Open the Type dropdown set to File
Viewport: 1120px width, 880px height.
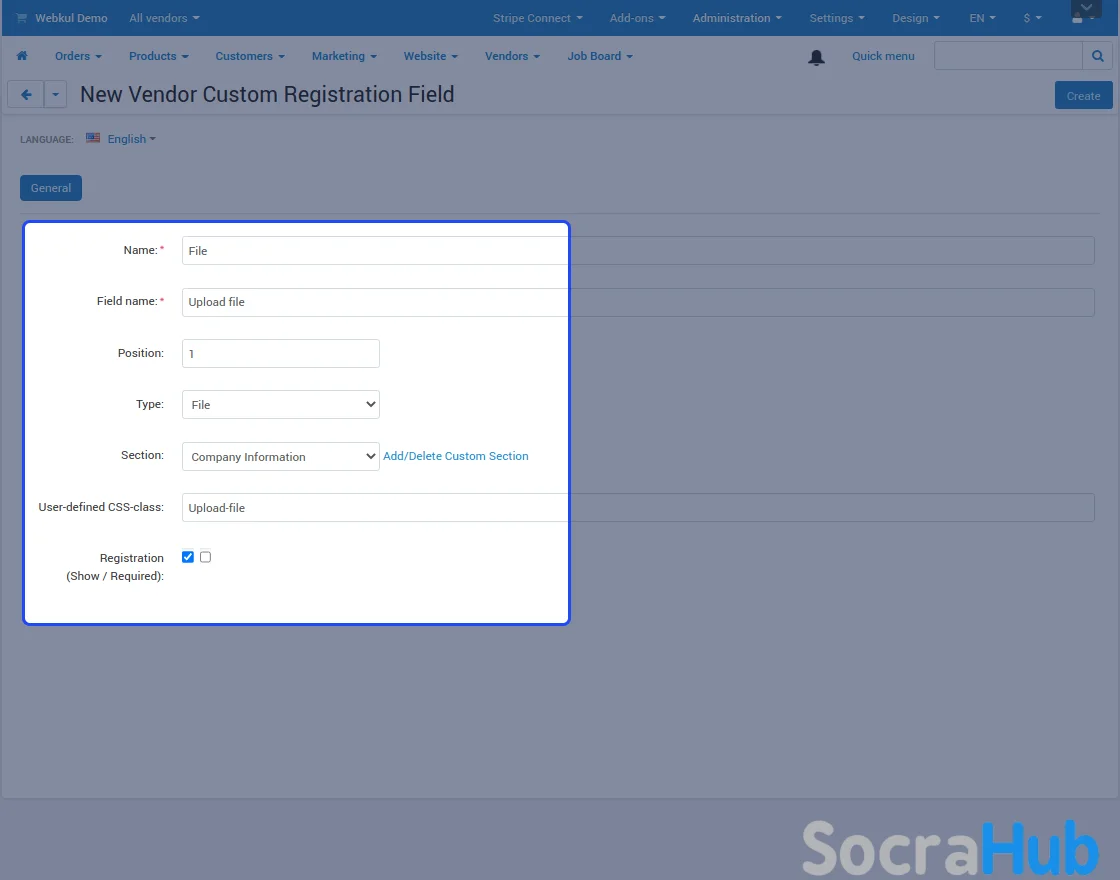(280, 405)
